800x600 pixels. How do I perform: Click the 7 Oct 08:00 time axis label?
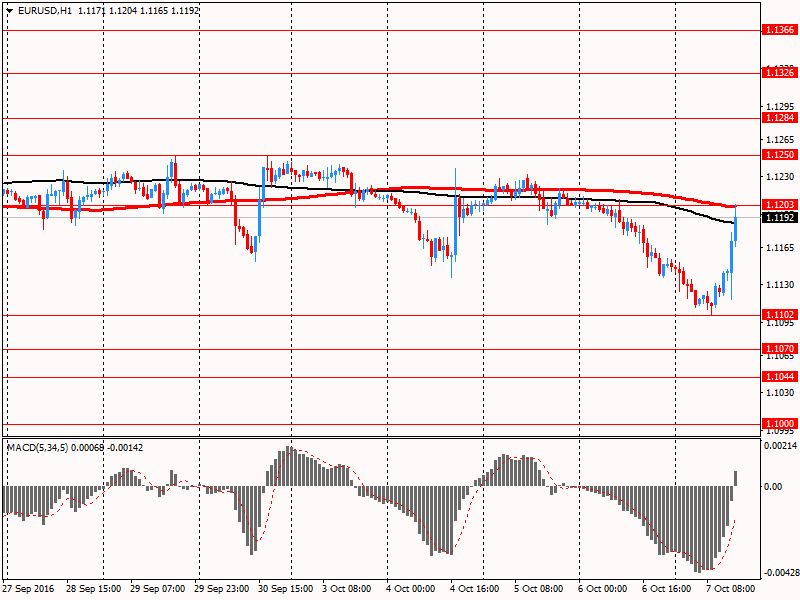pos(731,589)
